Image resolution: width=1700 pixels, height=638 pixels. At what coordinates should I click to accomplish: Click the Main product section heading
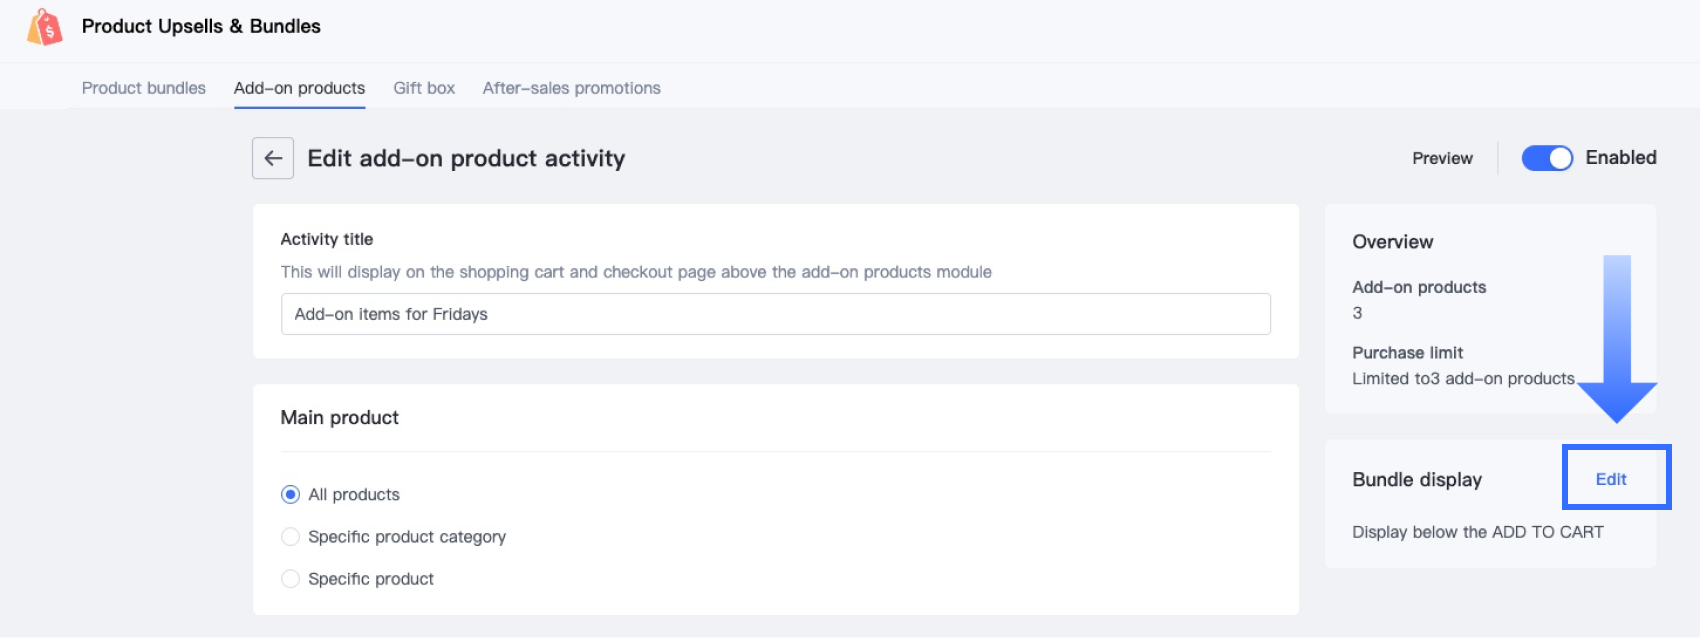point(339,418)
